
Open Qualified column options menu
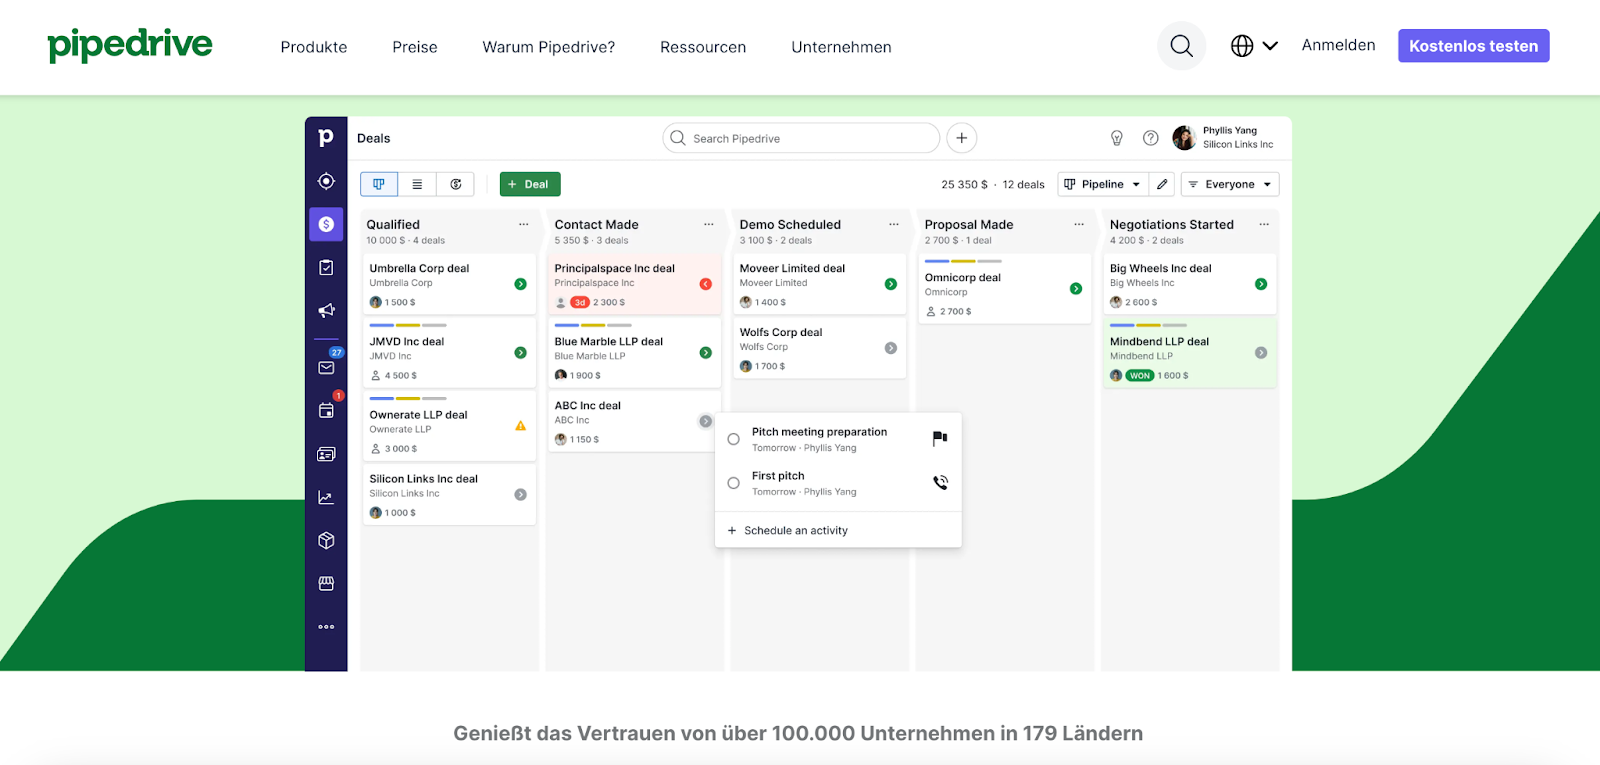[523, 224]
